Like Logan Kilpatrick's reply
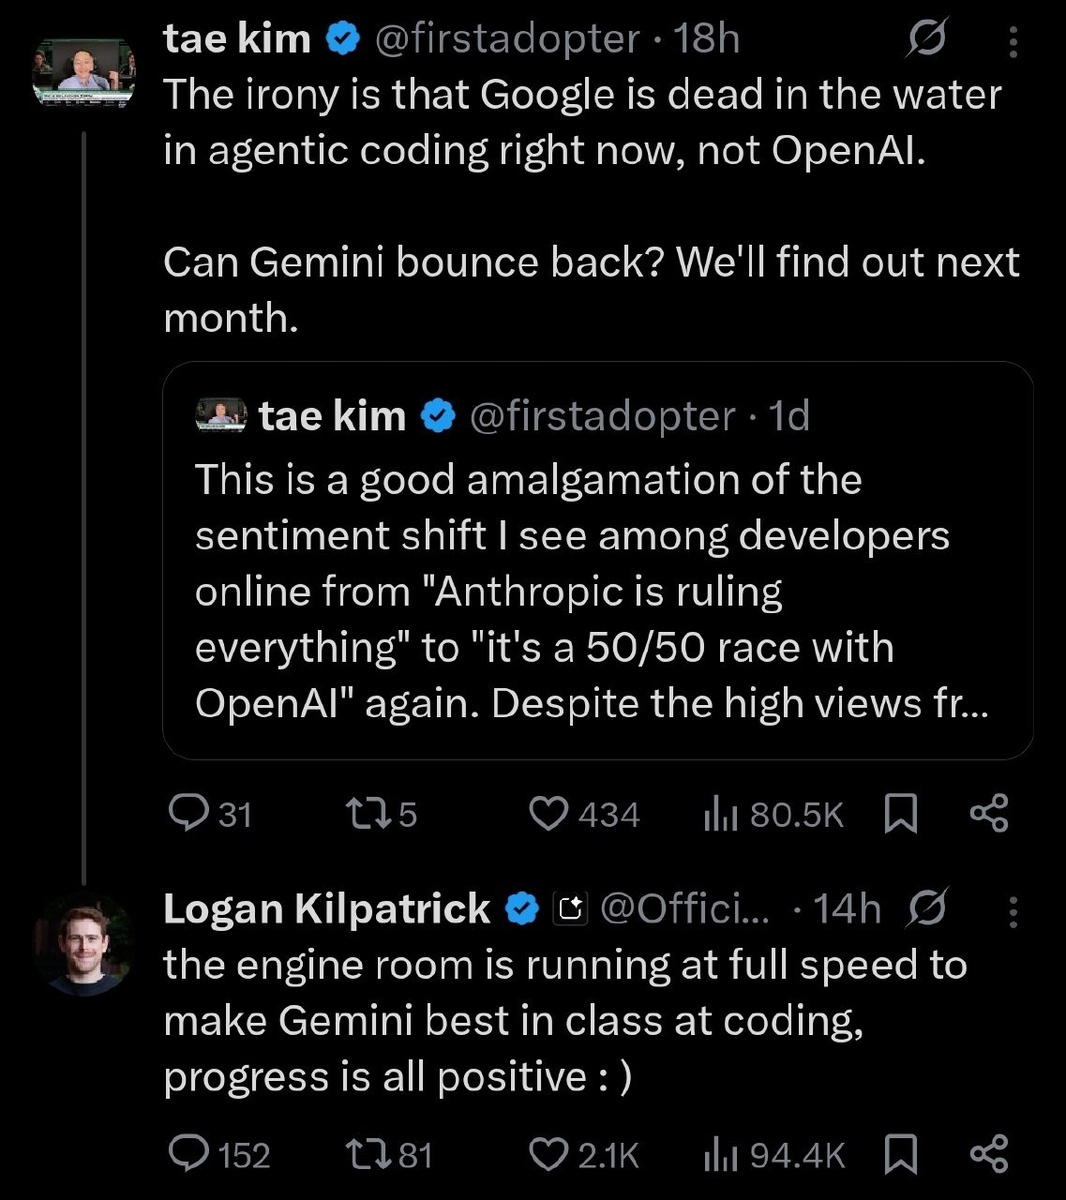The width and height of the screenshot is (1066, 1200). (x=548, y=1155)
